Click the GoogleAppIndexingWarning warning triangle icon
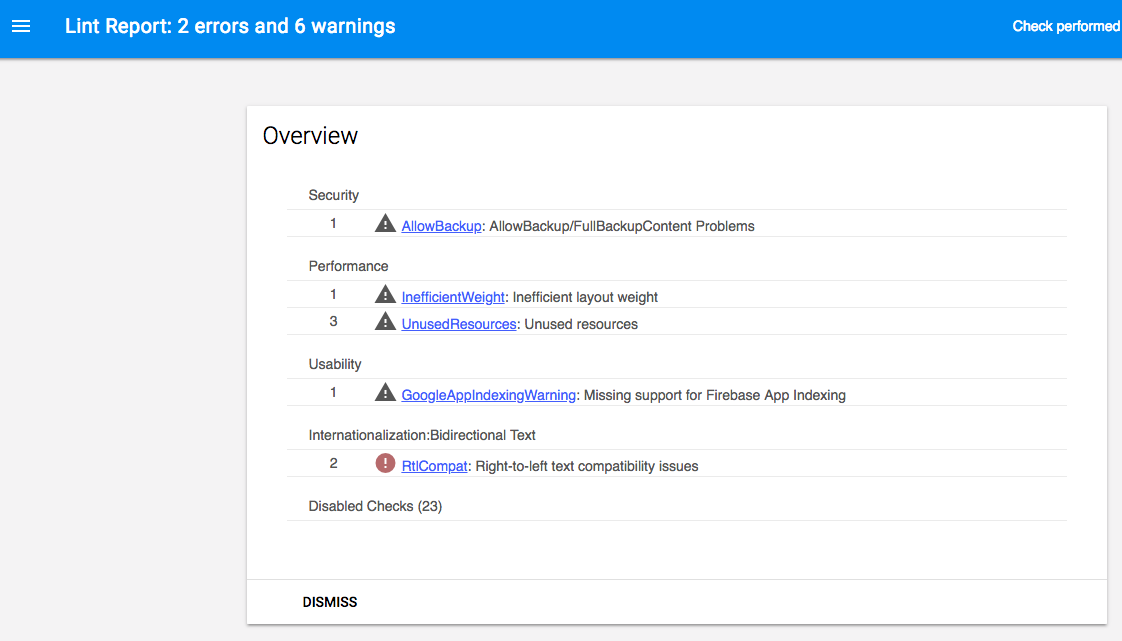 point(385,392)
